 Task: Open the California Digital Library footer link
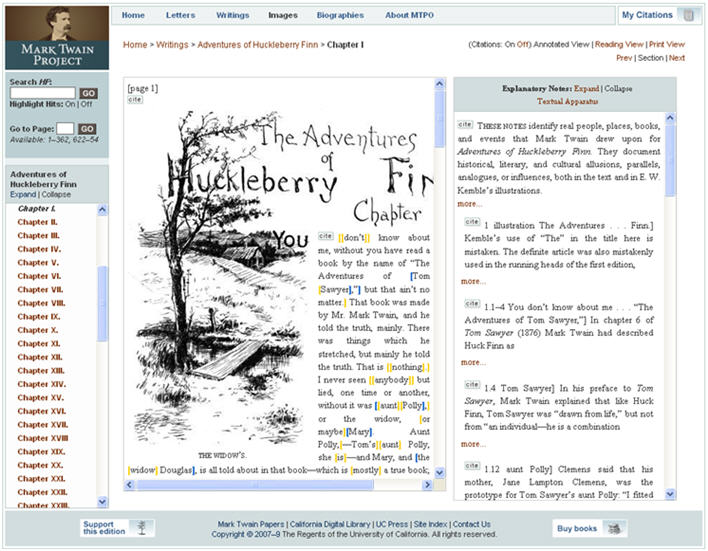pyautogui.click(x=330, y=524)
